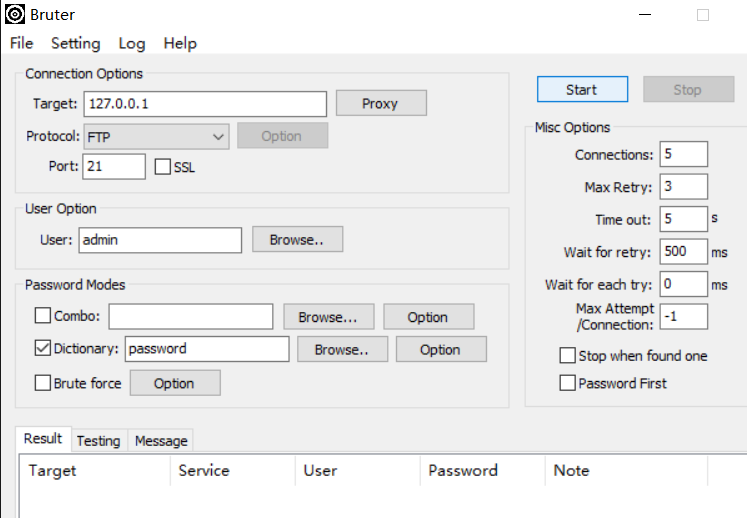Open the Setting menu
This screenshot has width=747, height=518.
point(76,43)
